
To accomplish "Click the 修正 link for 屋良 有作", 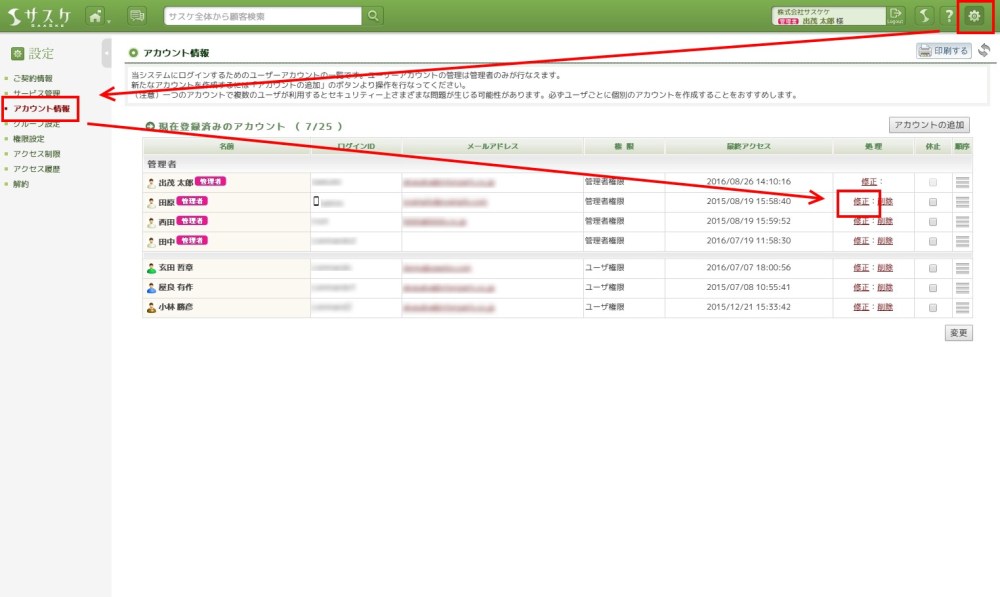I will point(861,288).
